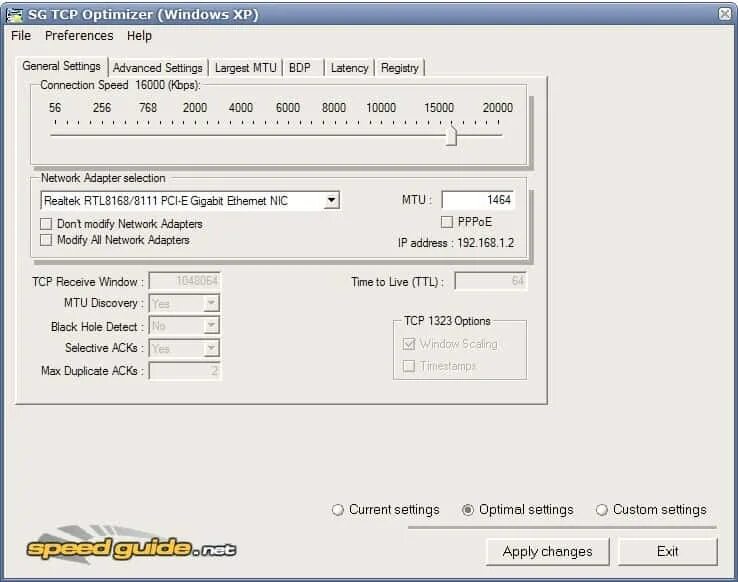Viewport: 738px width, 582px height.
Task: Click the Connection Speed 16000 (Kbps) label
Action: pos(120,85)
